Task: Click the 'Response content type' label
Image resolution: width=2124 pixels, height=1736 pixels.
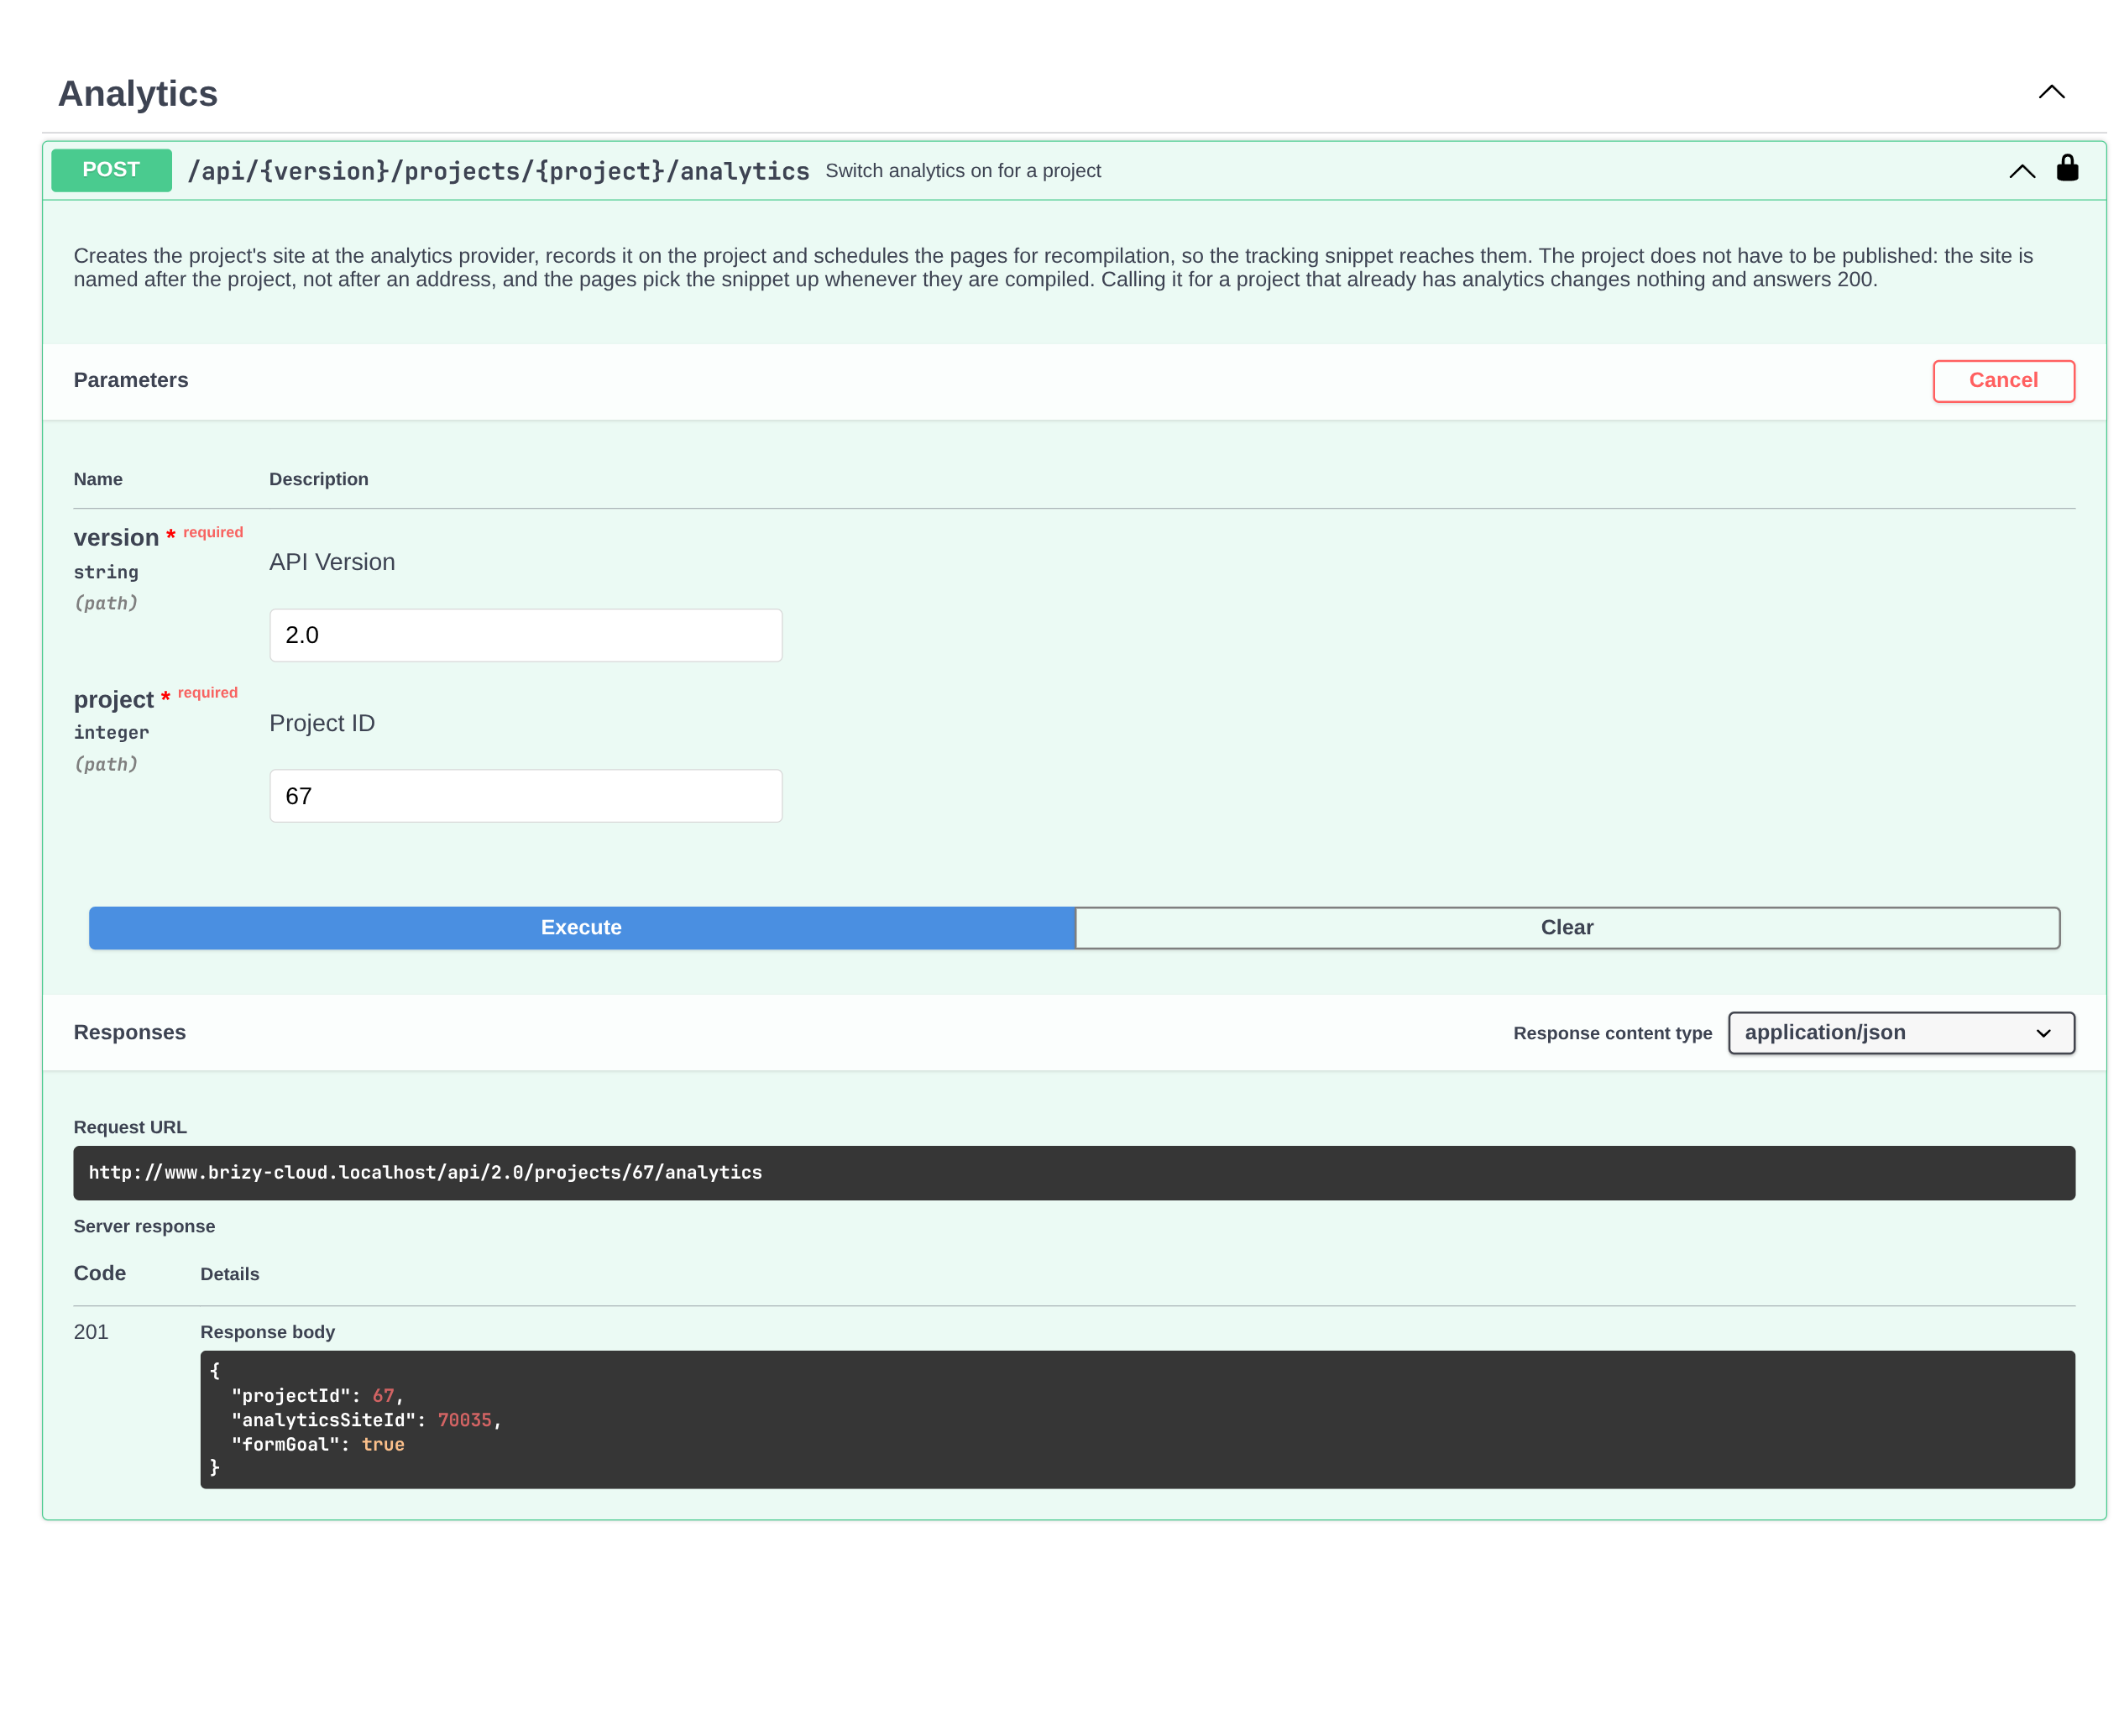Action: click(x=1612, y=1033)
